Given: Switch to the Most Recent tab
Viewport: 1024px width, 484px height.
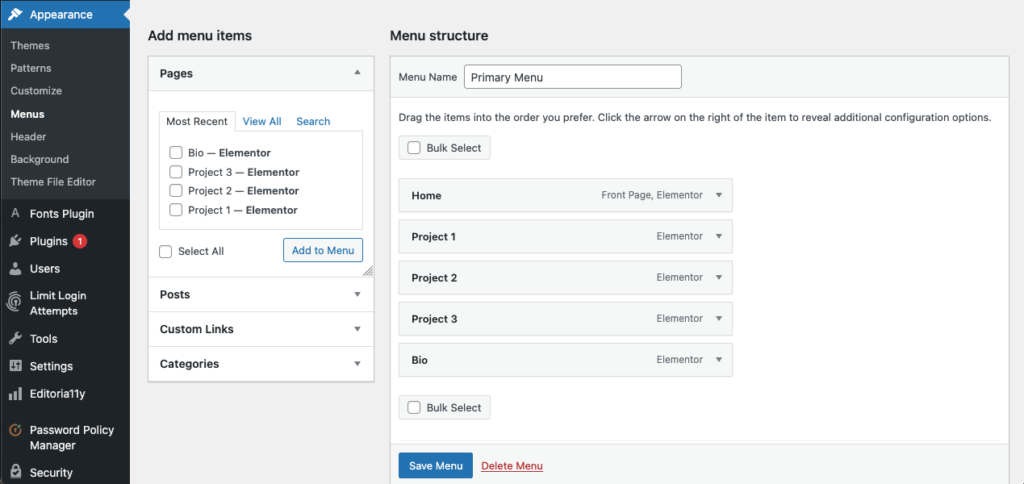Looking at the screenshot, I should pos(197,121).
